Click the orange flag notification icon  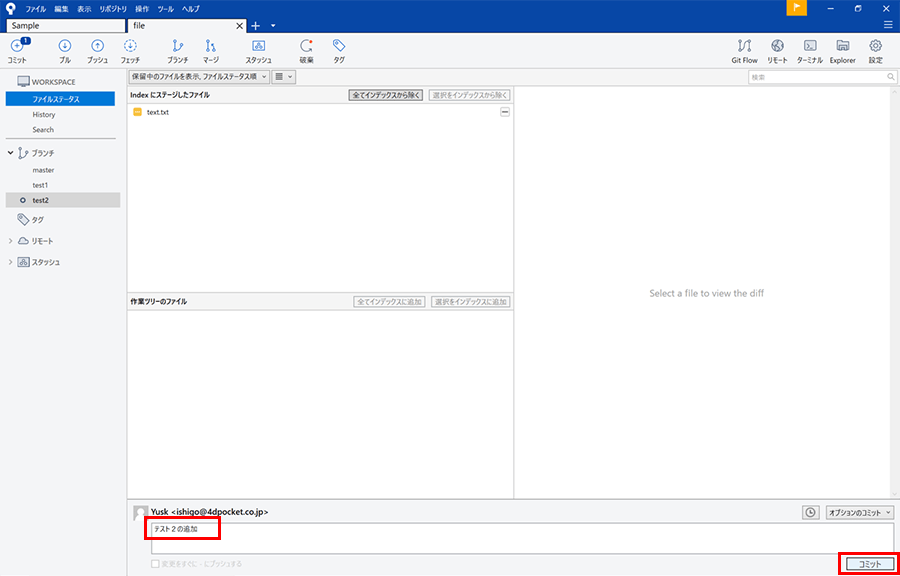pyautogui.click(x=797, y=8)
